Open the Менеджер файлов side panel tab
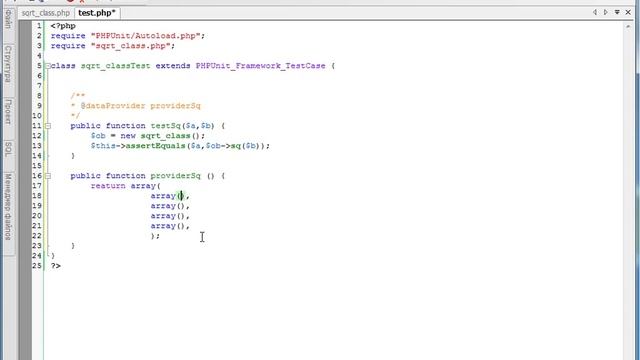This screenshot has width=640, height=360. [8, 207]
